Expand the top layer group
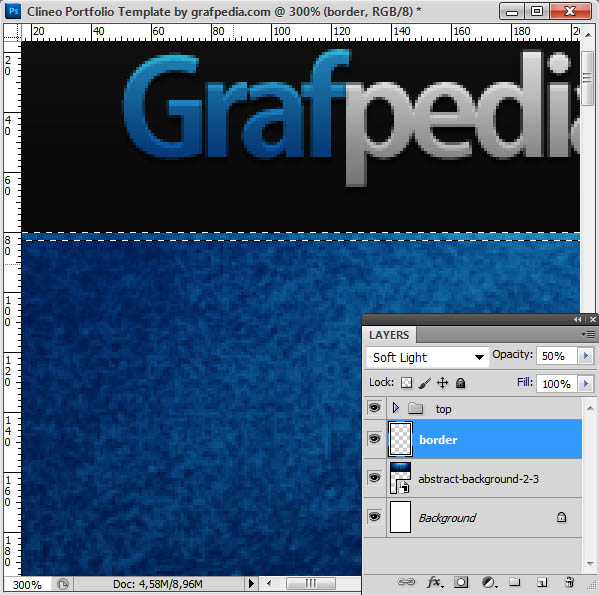The height and width of the screenshot is (595, 599). (x=396, y=408)
